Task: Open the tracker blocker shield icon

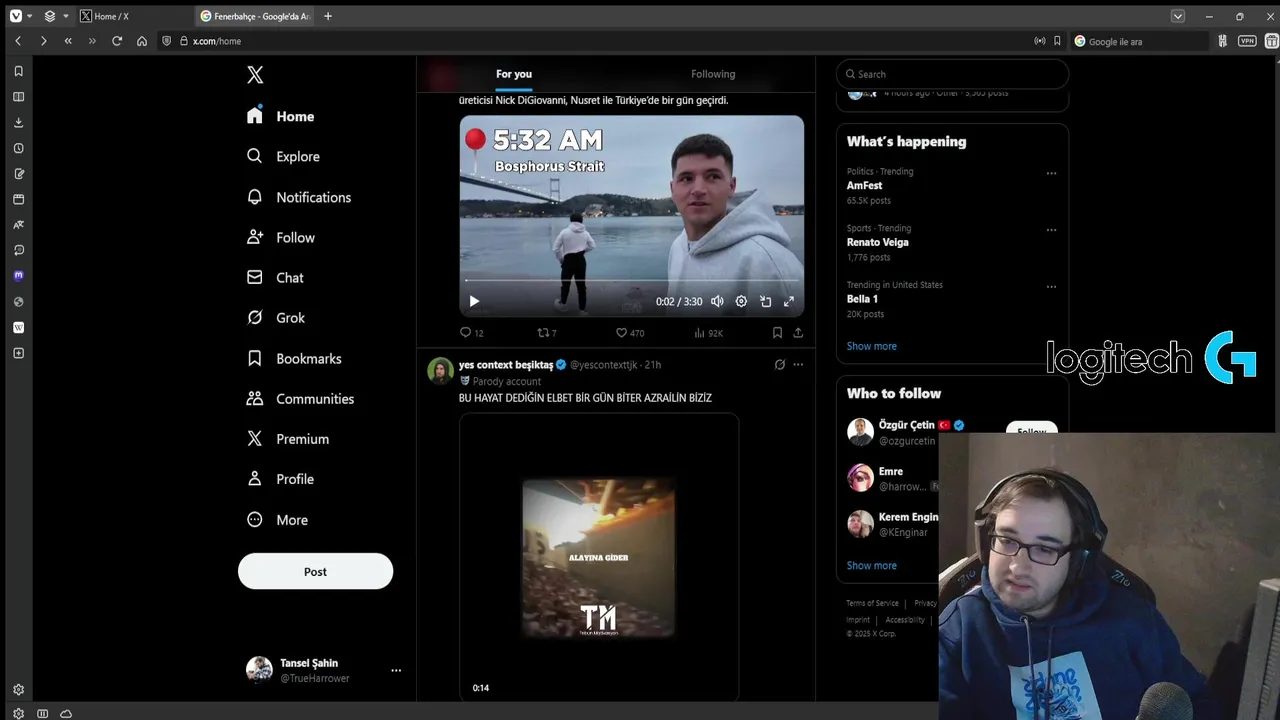Action: (167, 41)
